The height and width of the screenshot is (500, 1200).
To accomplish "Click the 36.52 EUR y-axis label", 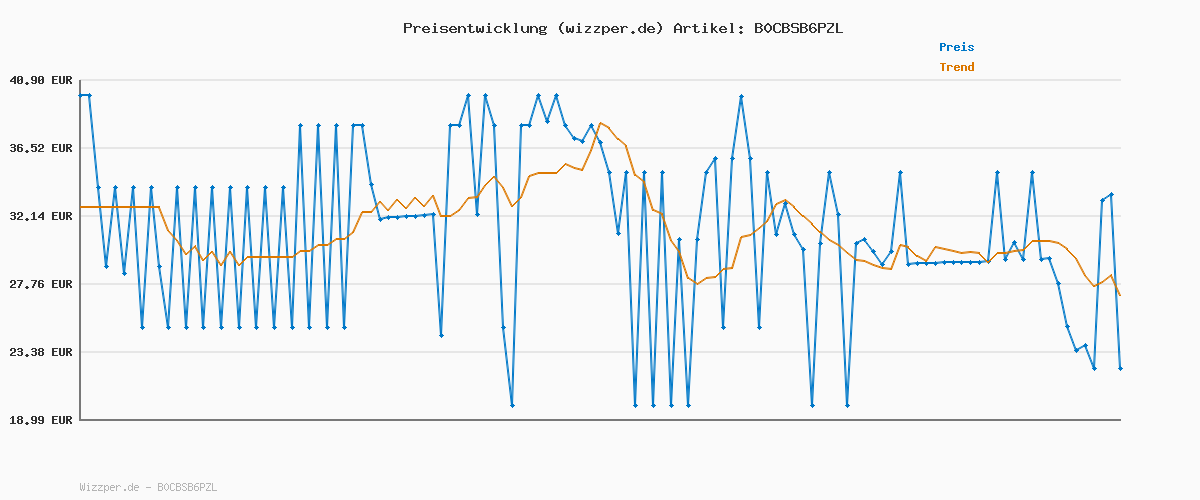I will (41, 148).
